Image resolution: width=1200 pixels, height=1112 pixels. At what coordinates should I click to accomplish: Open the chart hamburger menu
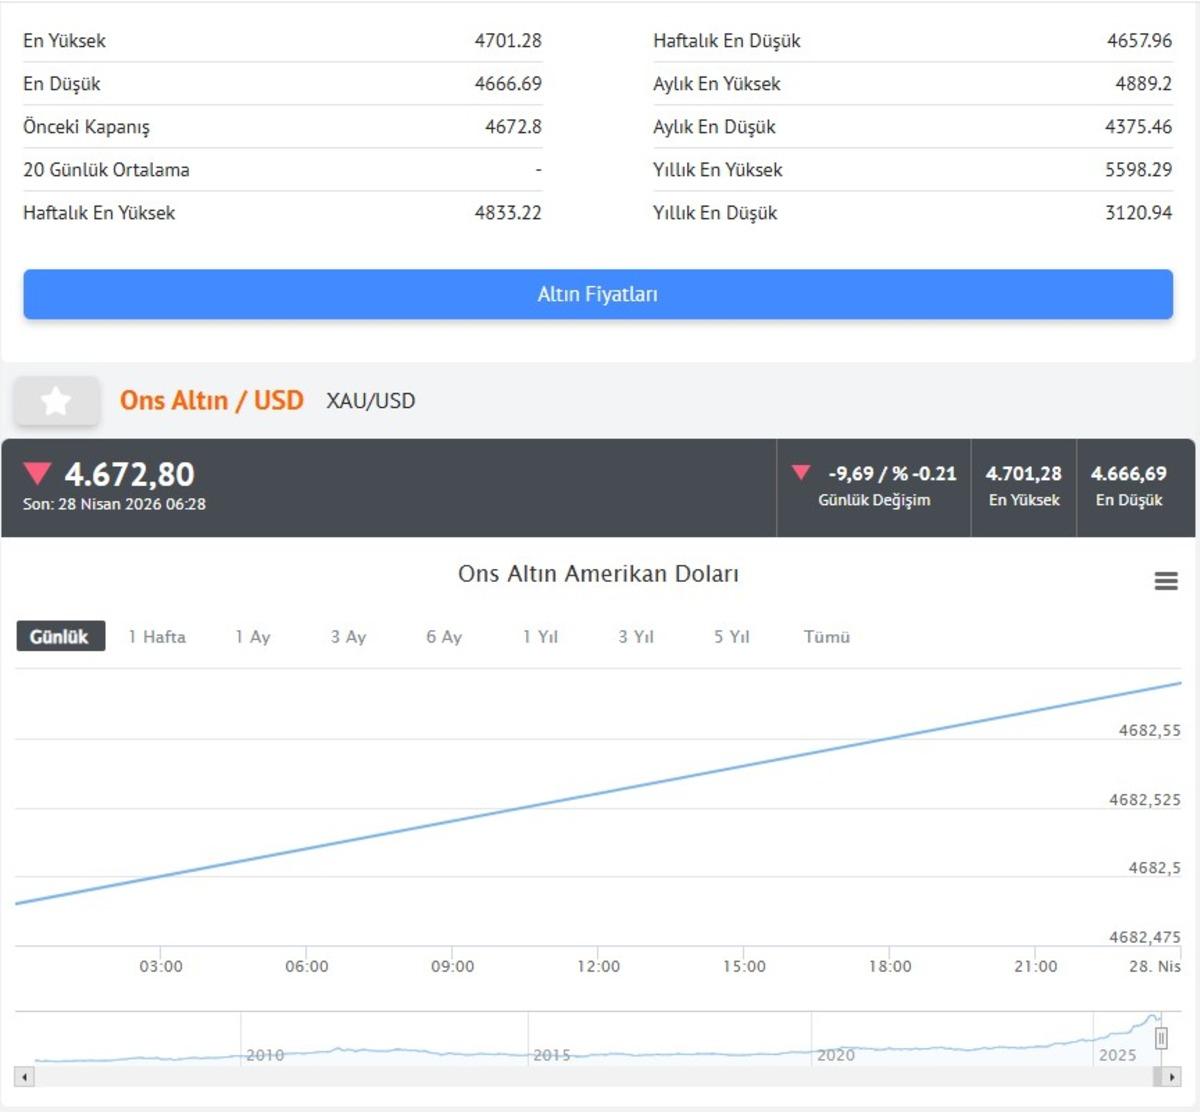pyautogui.click(x=1165, y=581)
